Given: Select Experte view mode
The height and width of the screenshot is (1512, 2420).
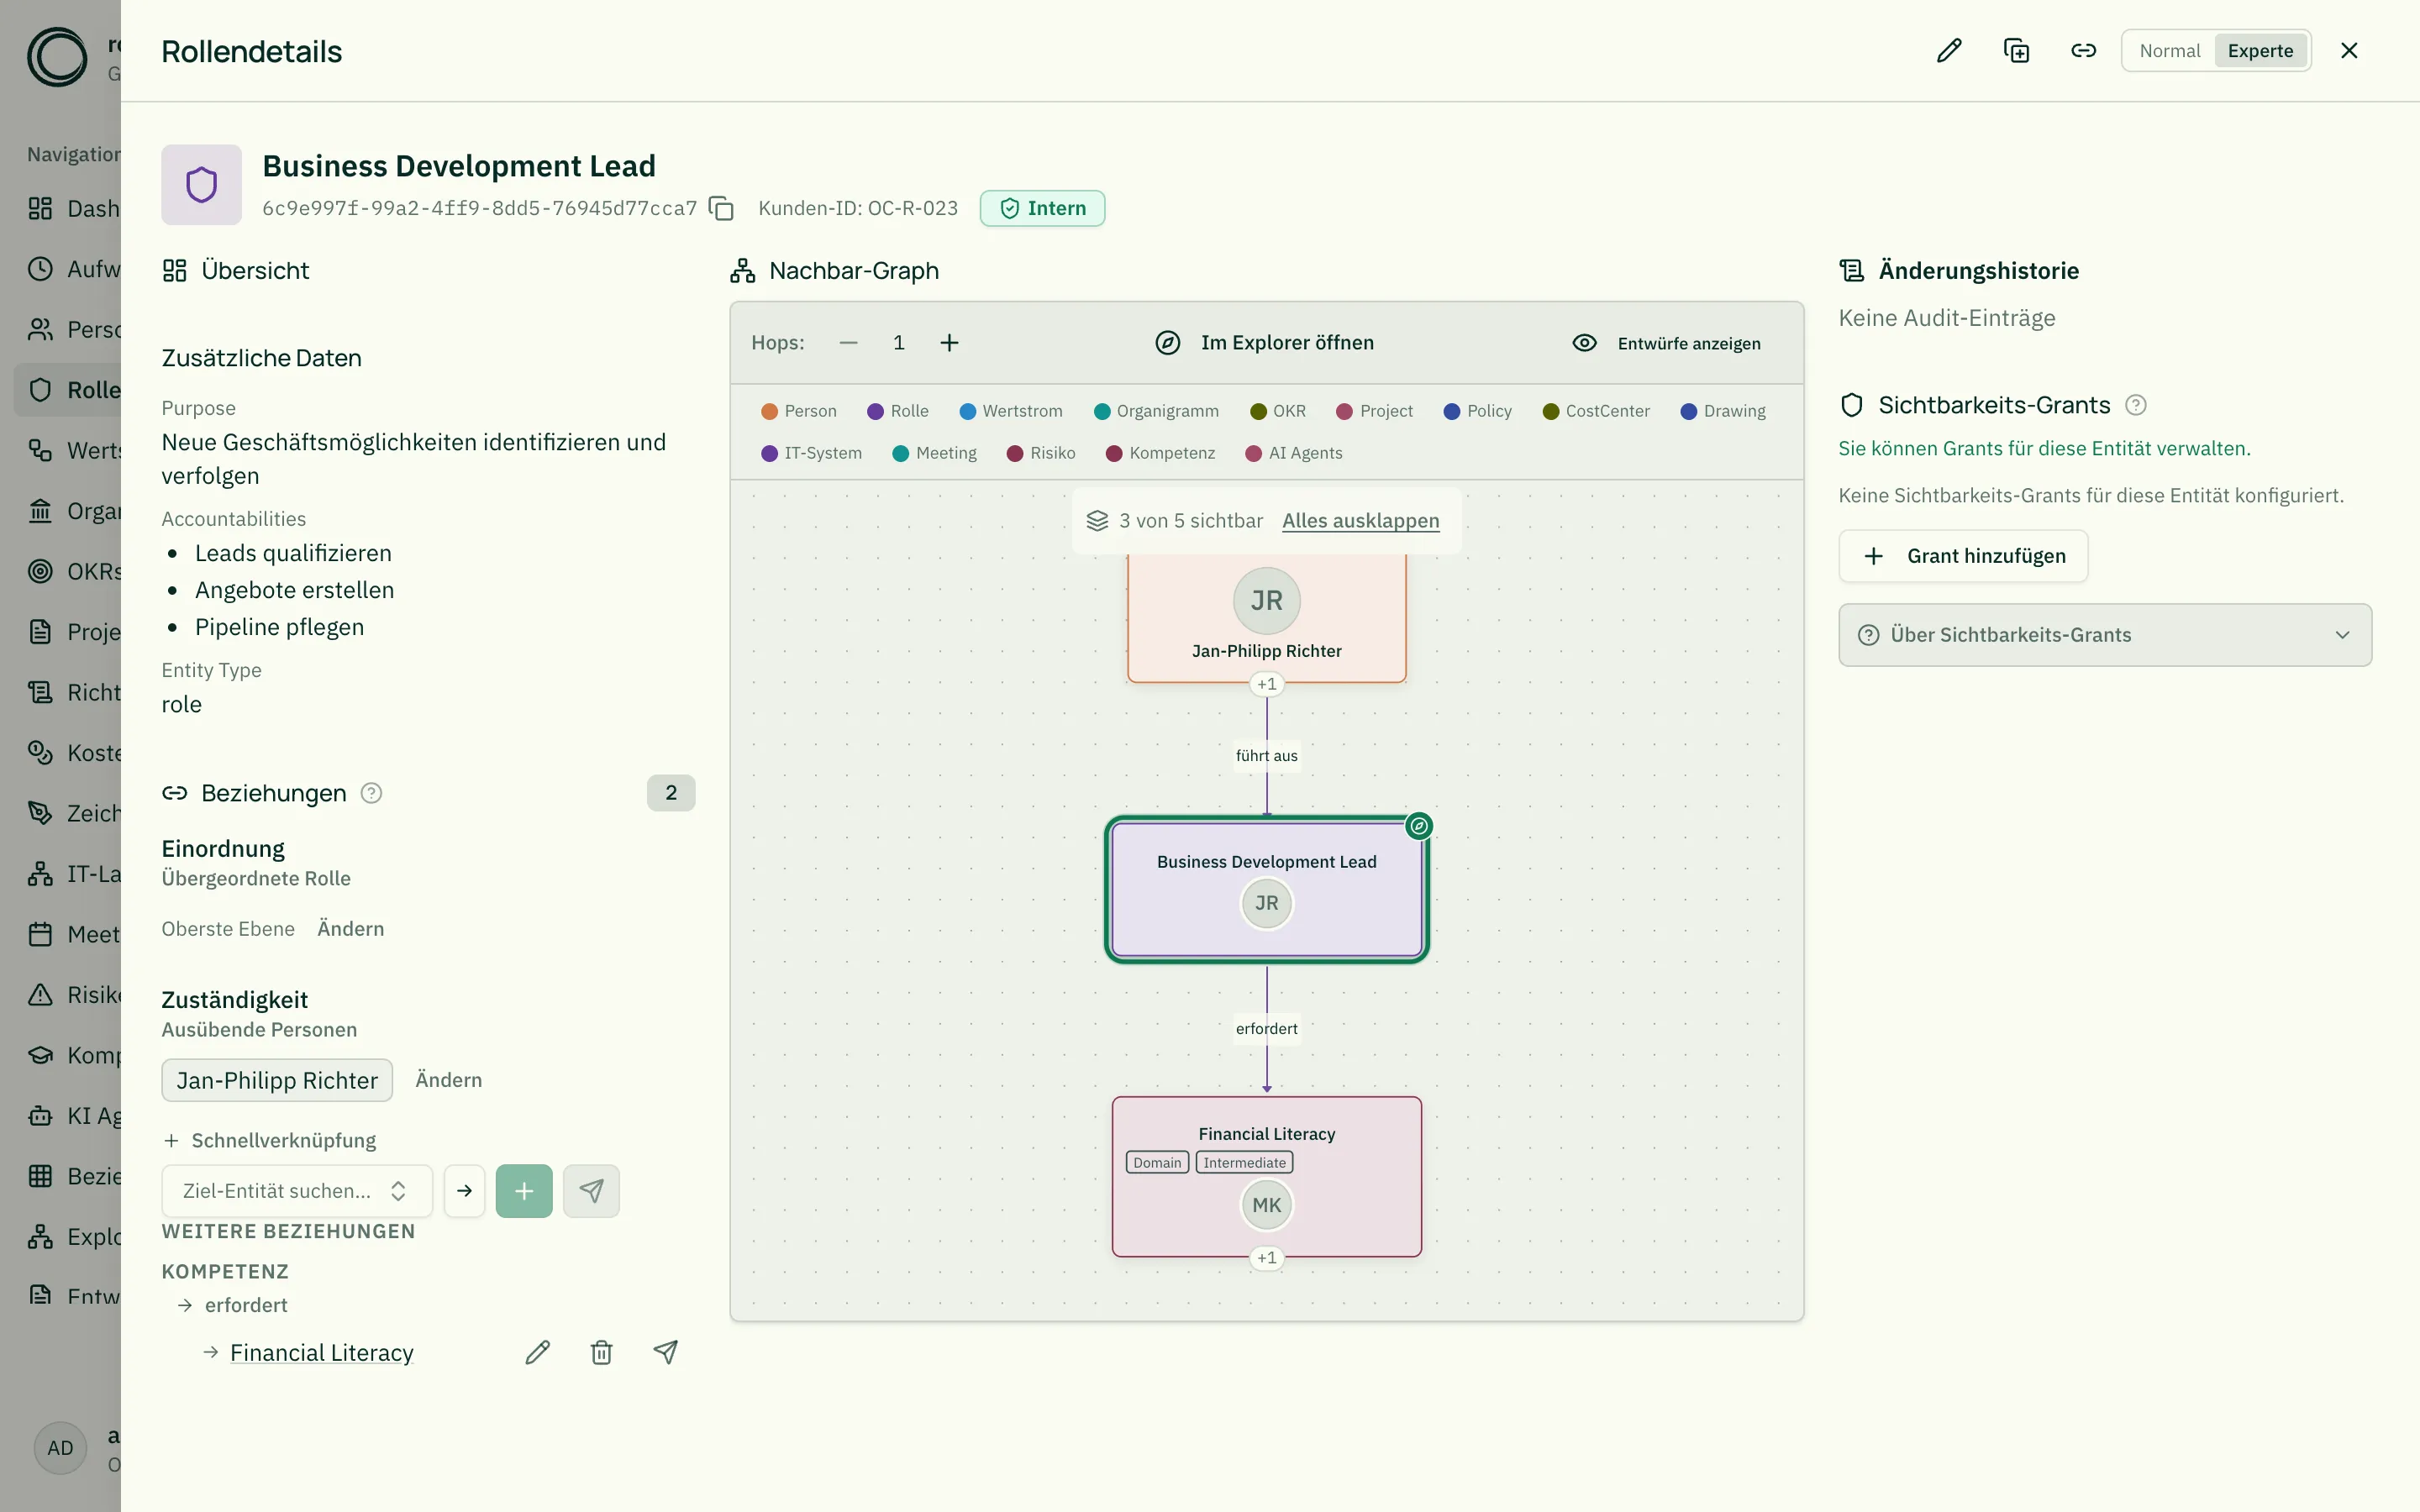Looking at the screenshot, I should coord(2260,51).
